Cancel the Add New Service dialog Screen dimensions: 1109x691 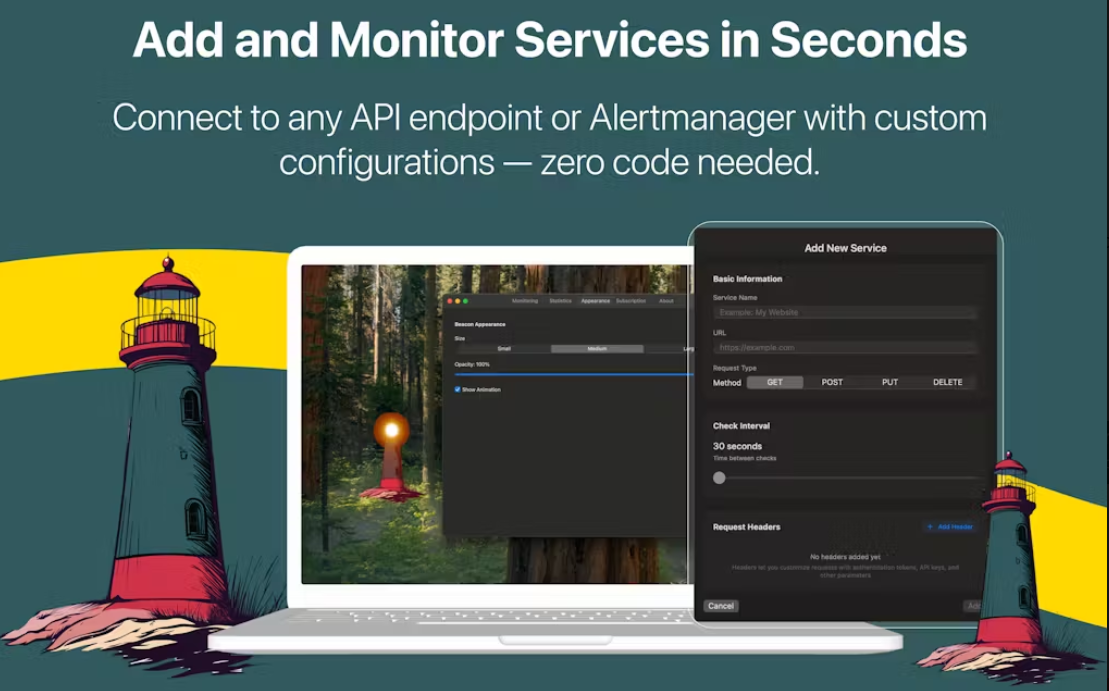721,606
